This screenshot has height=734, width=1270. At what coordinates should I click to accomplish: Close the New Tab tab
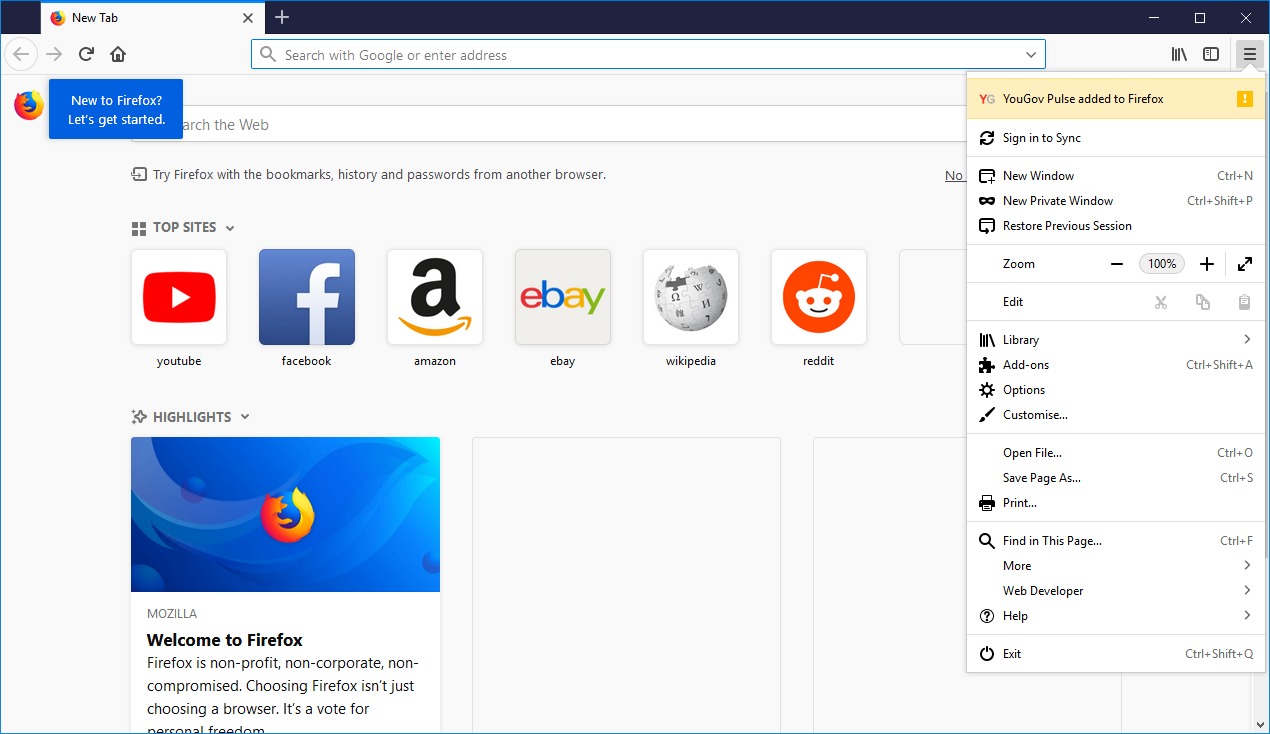(248, 18)
